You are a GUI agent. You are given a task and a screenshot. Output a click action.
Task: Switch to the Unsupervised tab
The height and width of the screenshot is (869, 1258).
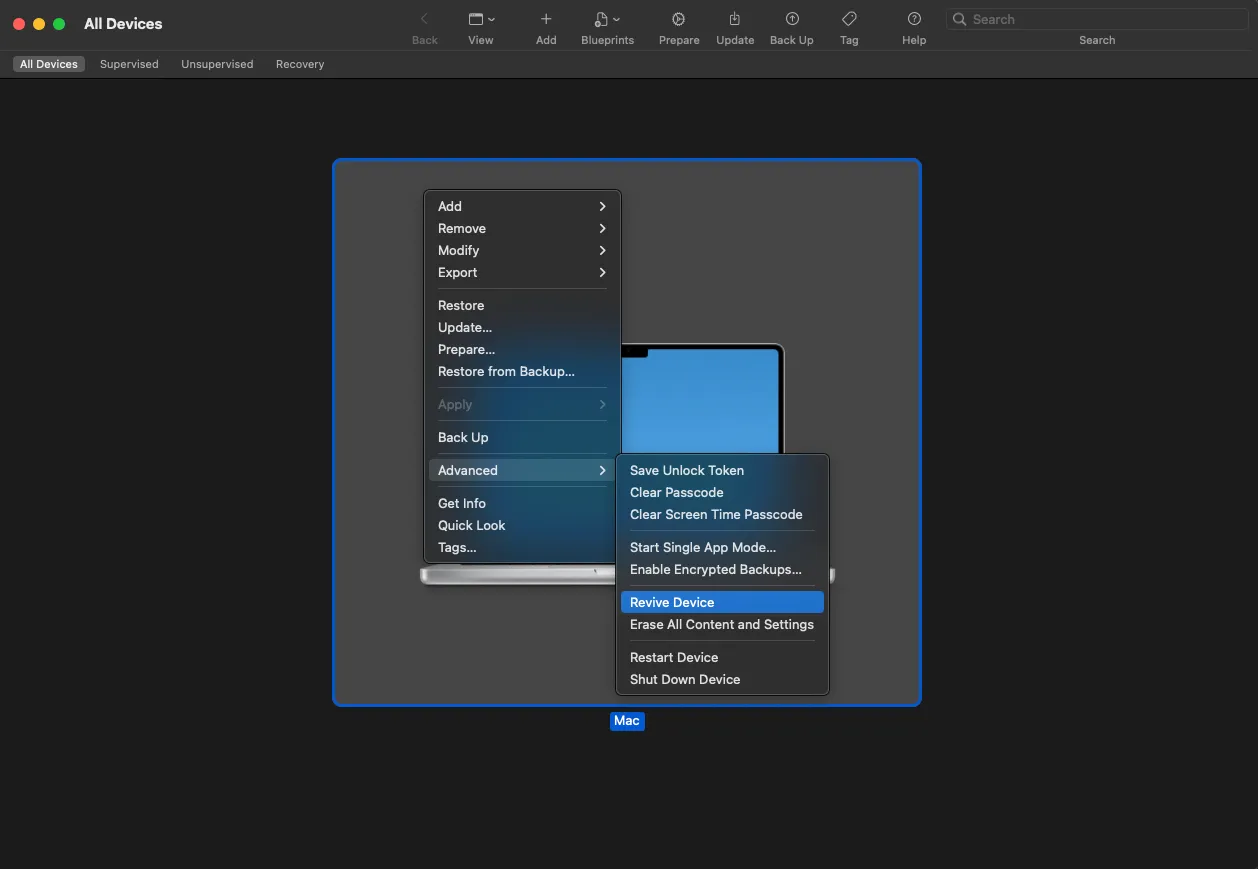pyautogui.click(x=217, y=64)
